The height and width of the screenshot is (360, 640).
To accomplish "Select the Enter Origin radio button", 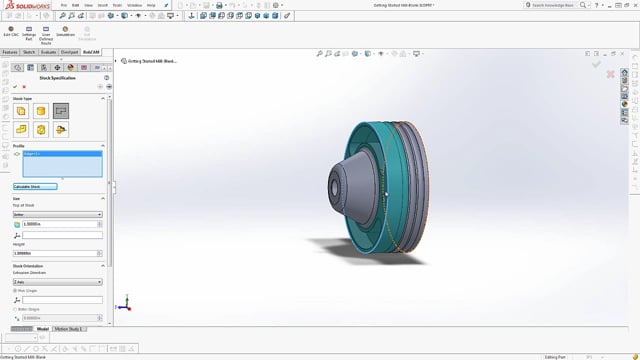I will (15, 309).
